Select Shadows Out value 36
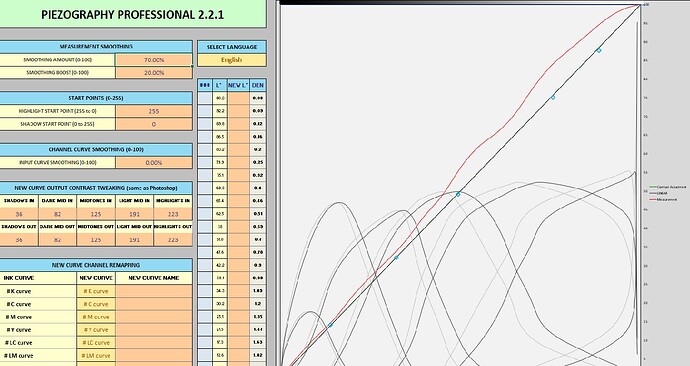This screenshot has height=366, width=690. point(19,239)
